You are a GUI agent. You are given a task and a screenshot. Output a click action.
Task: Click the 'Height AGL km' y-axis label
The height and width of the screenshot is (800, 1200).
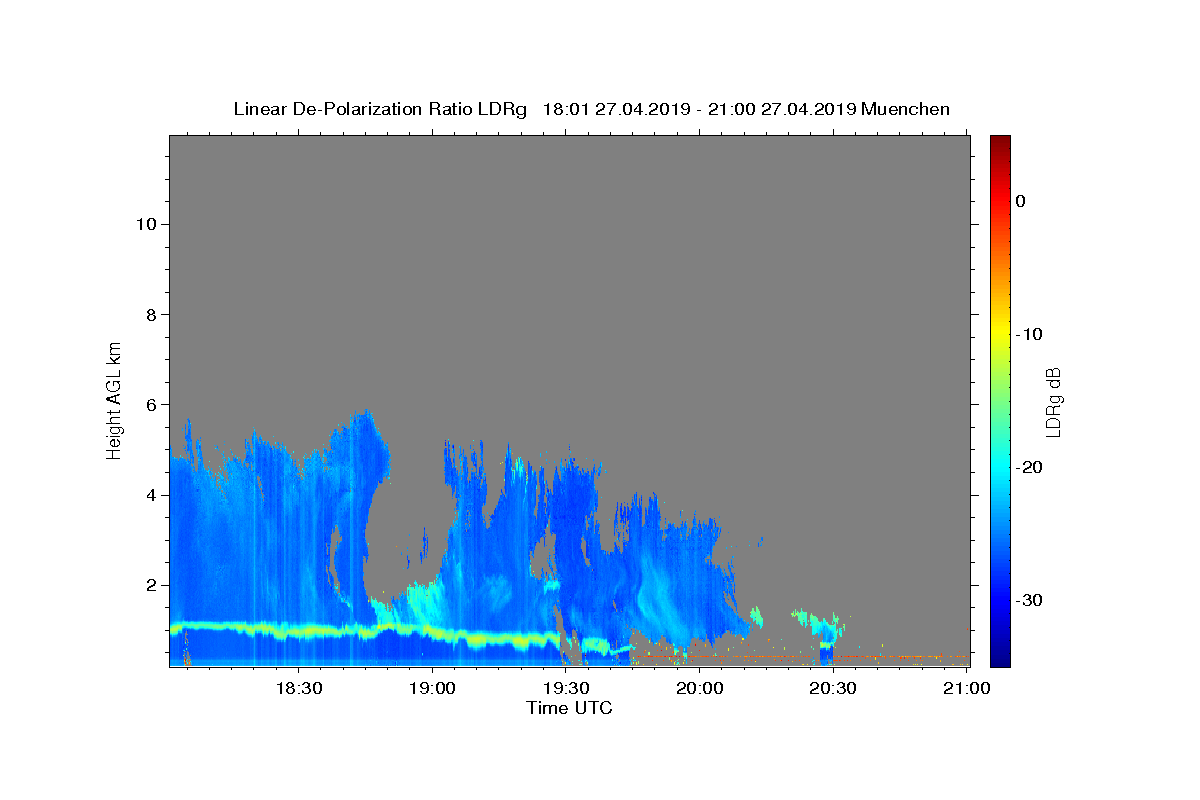115,399
